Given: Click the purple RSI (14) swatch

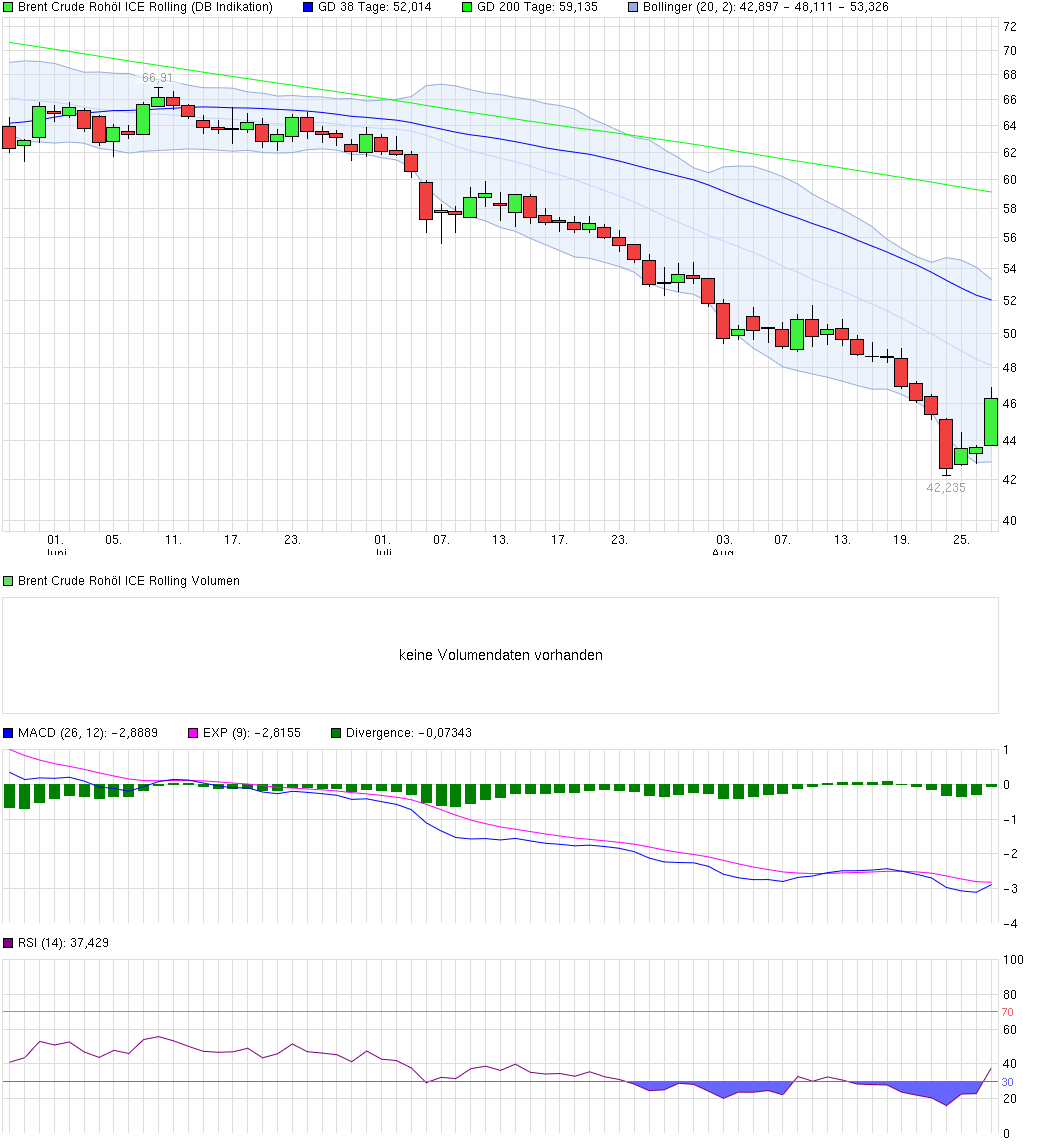Looking at the screenshot, I should [8, 944].
